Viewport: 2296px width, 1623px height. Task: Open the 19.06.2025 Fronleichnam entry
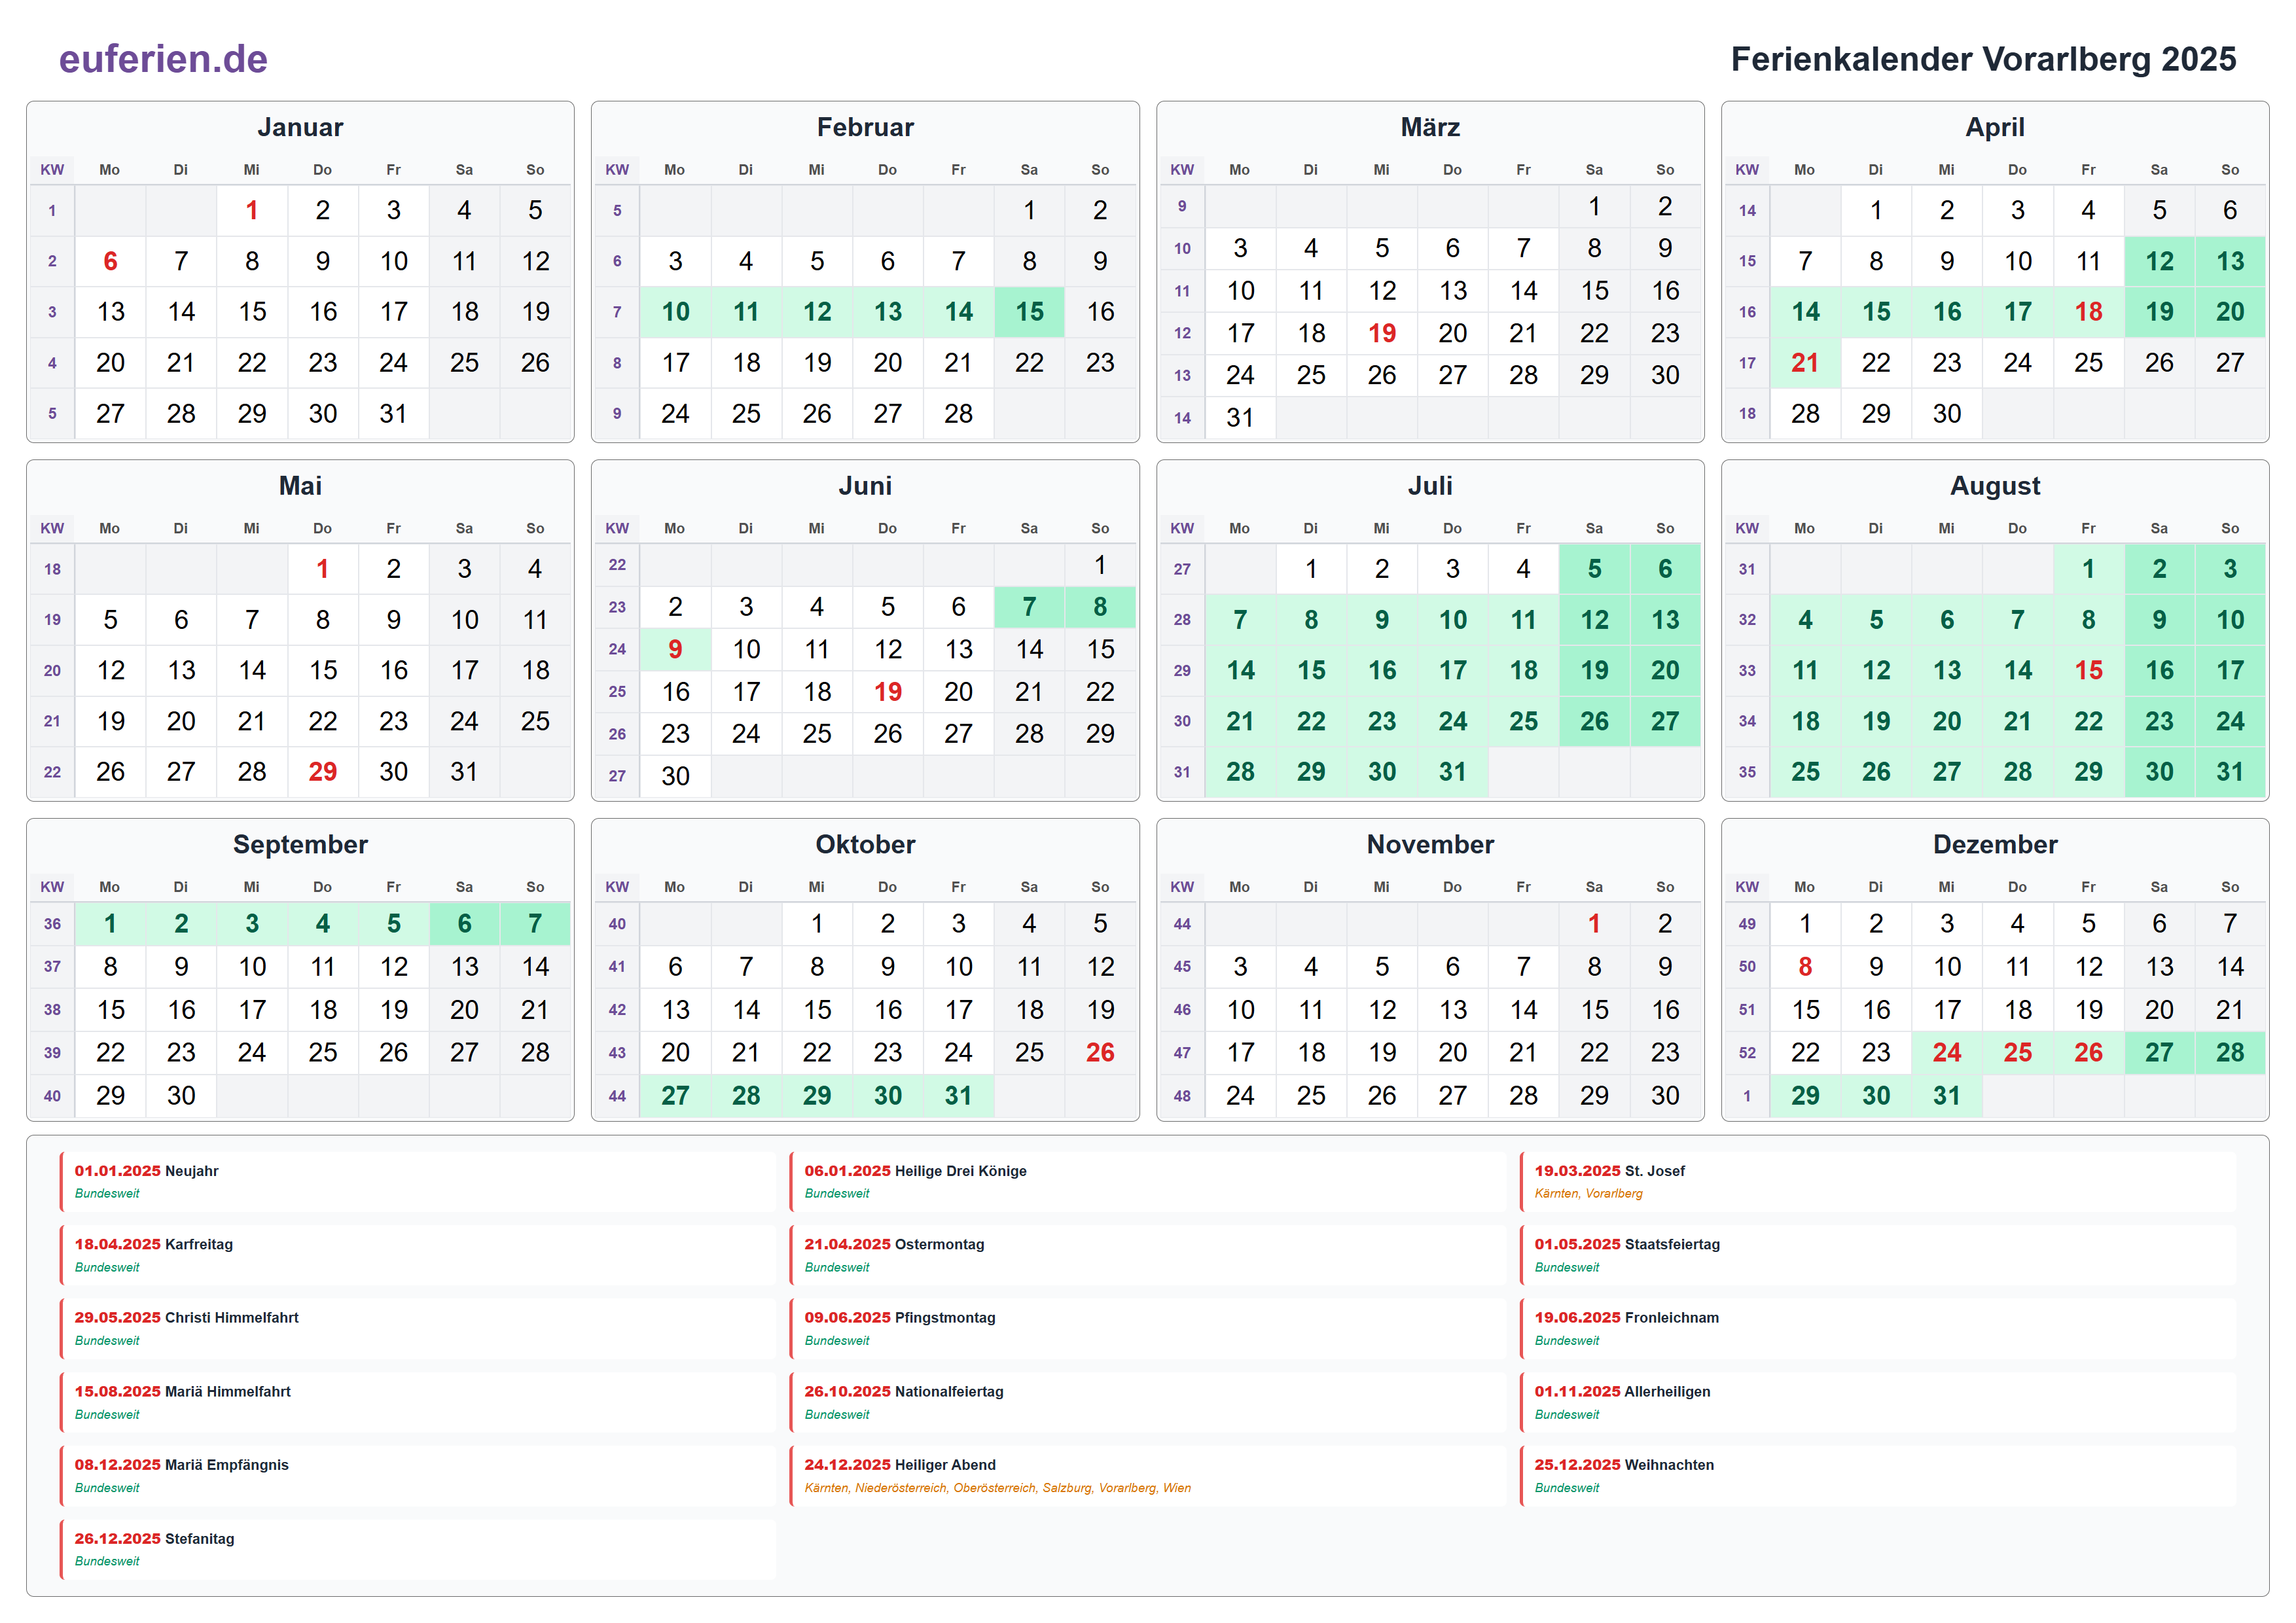1878,1328
